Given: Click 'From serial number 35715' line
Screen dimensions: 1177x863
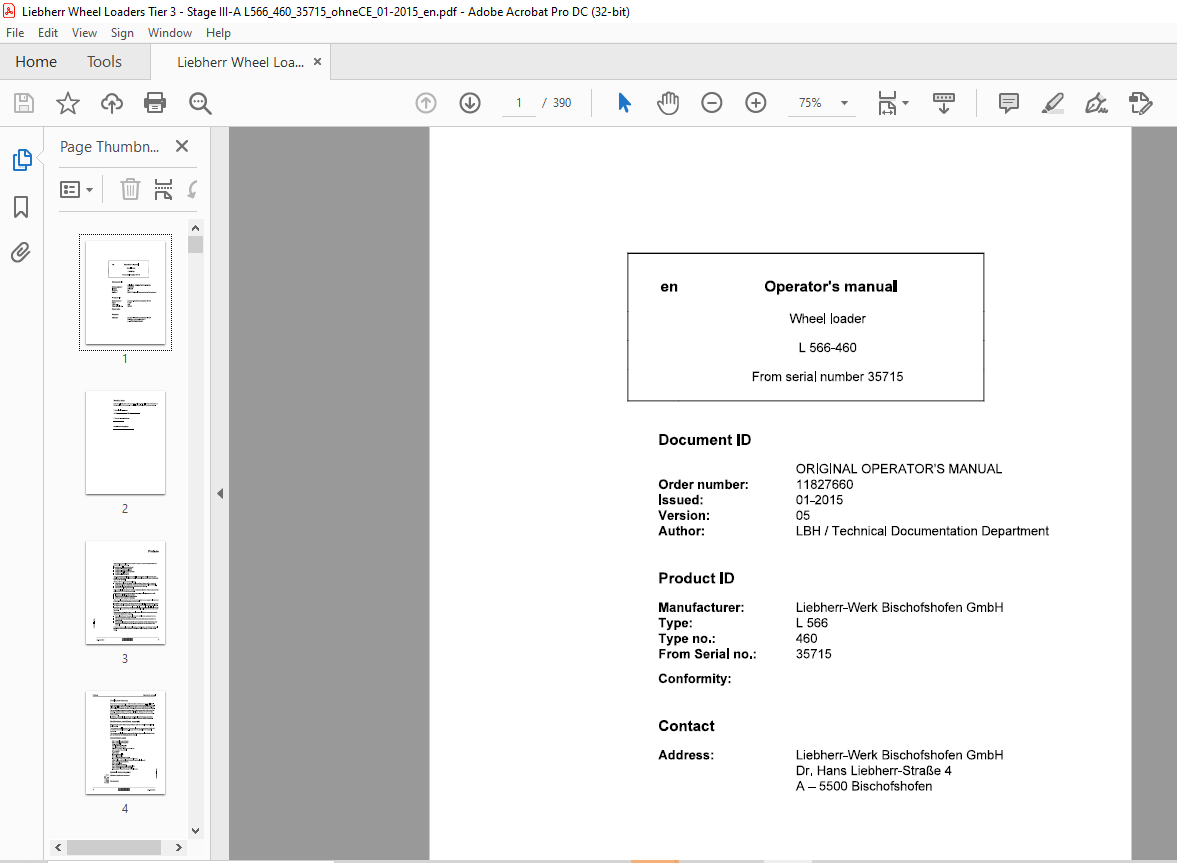Looking at the screenshot, I should pos(827,377).
